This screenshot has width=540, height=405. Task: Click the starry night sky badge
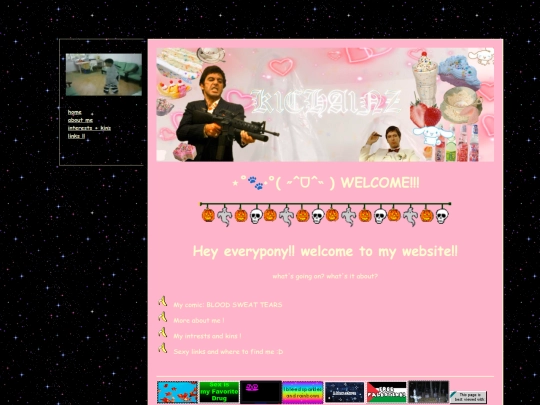point(344,392)
